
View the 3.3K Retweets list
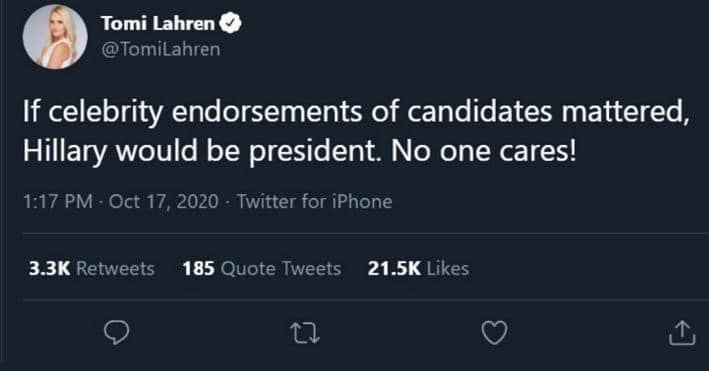92,269
